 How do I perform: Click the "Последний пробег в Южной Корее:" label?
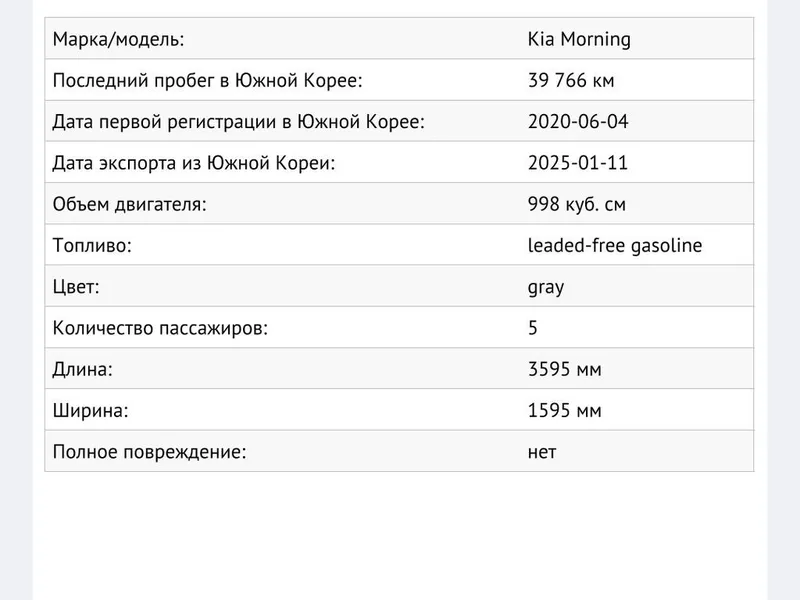coord(207,81)
